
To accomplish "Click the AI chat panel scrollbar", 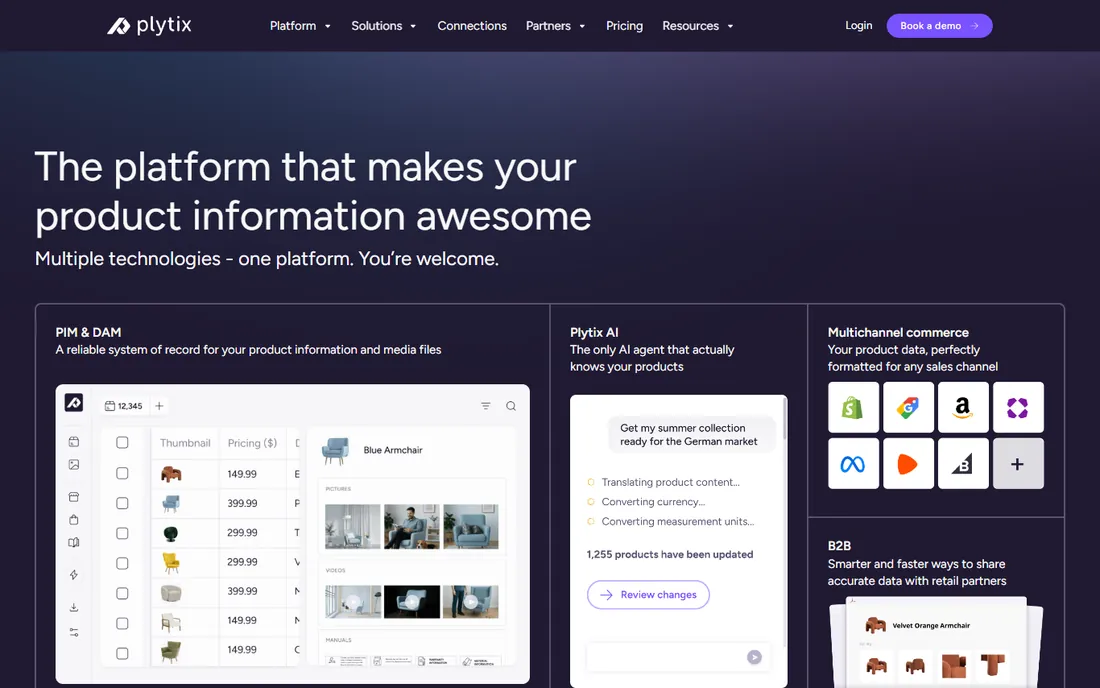I will tap(784, 419).
